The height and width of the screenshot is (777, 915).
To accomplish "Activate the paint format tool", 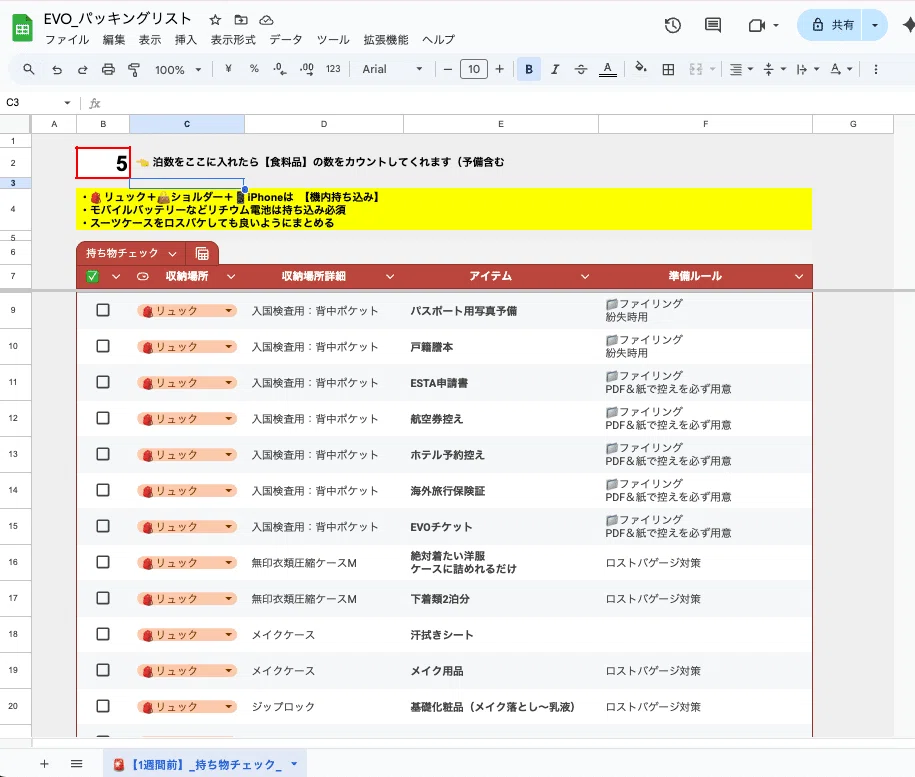I will (134, 69).
